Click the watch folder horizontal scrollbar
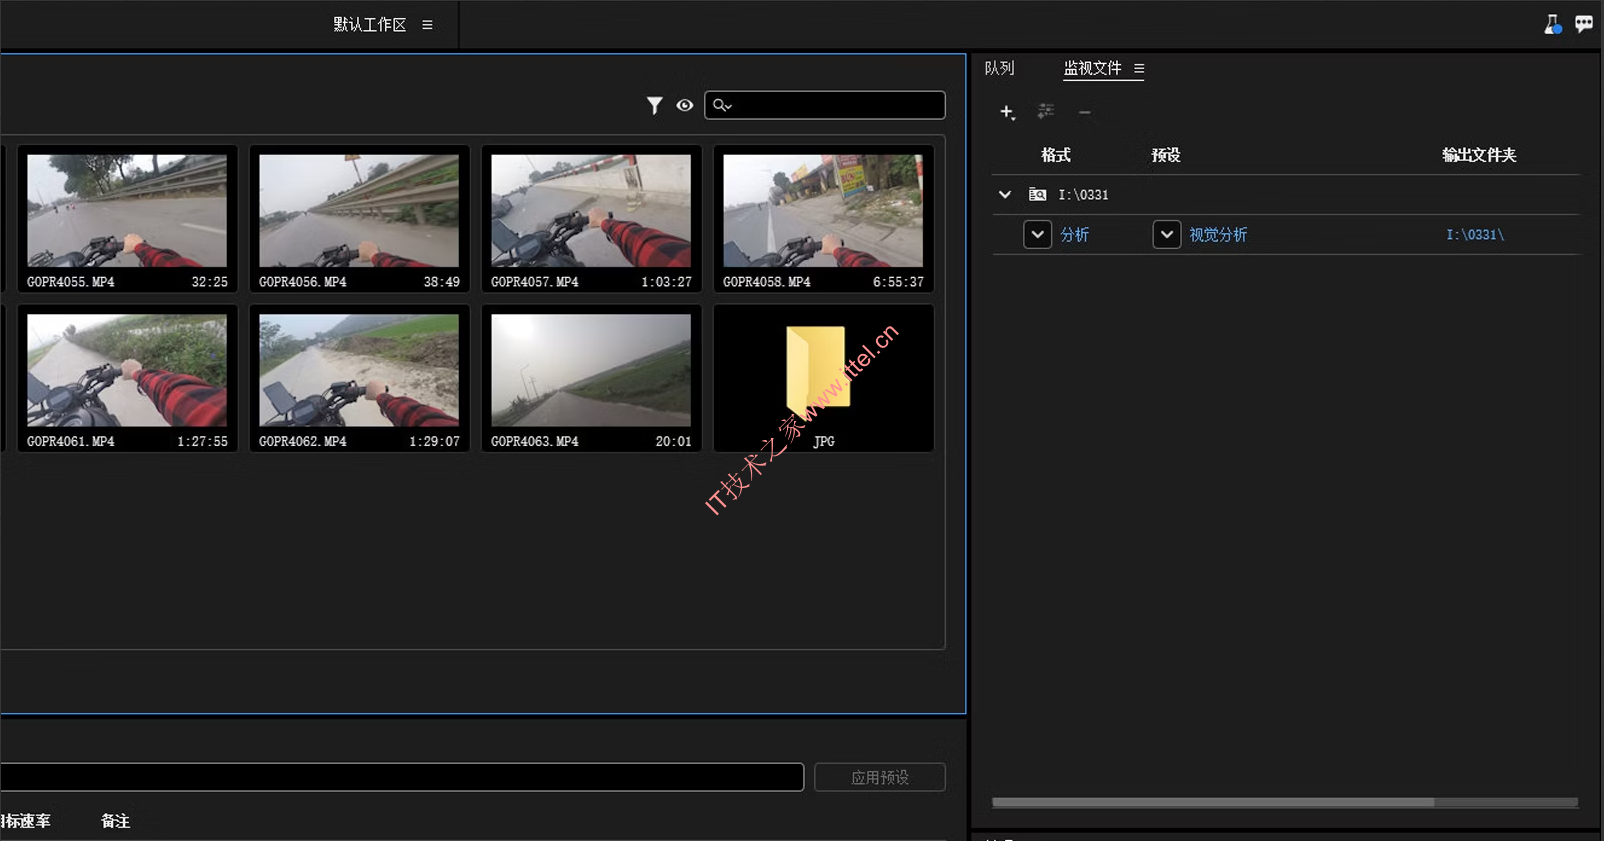The height and width of the screenshot is (841, 1604). (1212, 802)
